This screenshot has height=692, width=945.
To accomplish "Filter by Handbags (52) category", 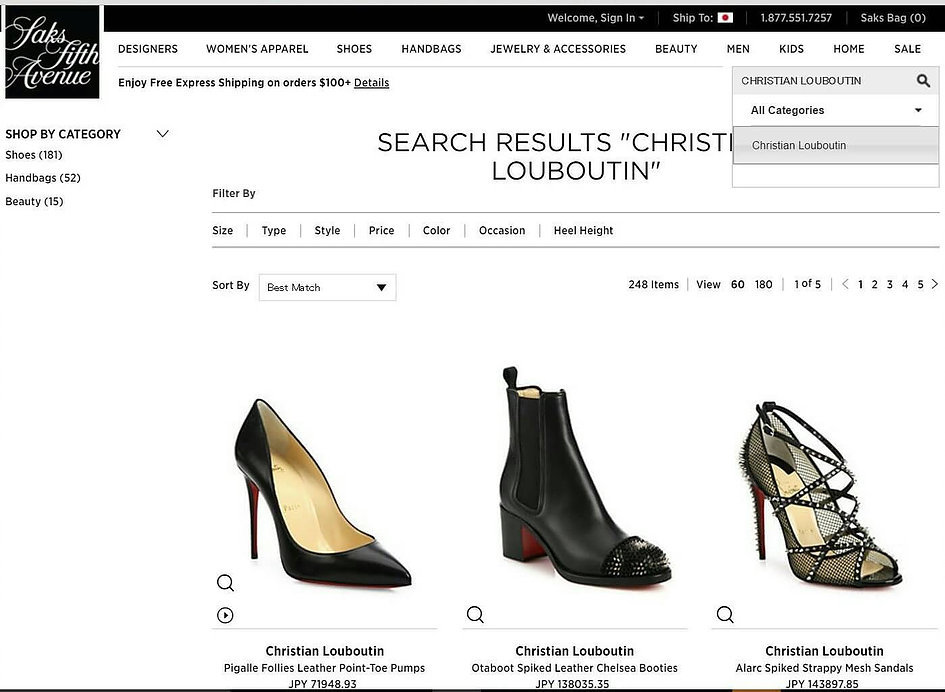I will point(43,178).
